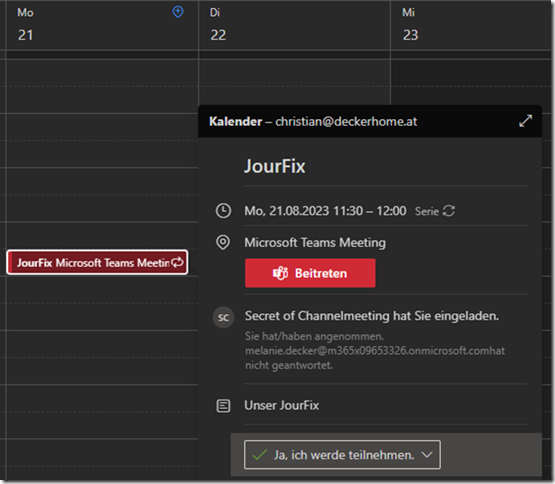Click the recurring icon on the JourFix calendar entry
Viewport: 555px width, 484px height.
click(x=177, y=262)
